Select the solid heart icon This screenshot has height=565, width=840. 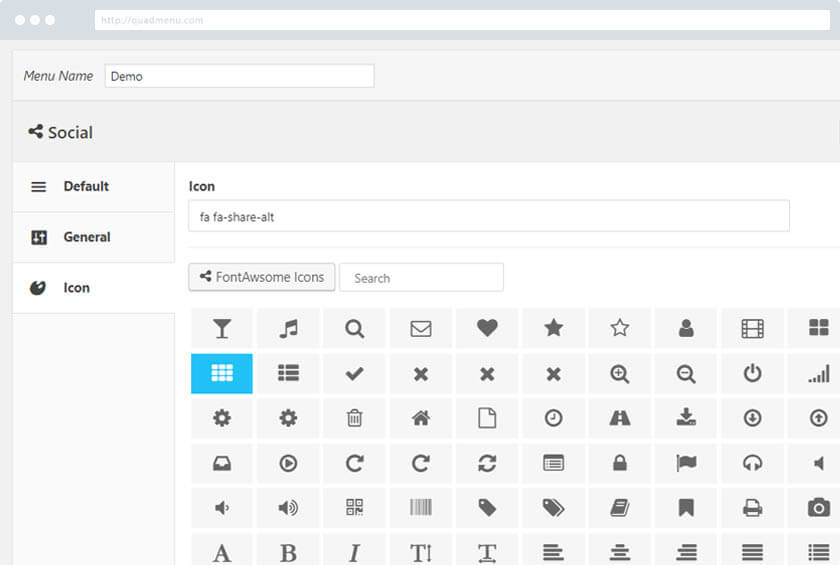(487, 328)
